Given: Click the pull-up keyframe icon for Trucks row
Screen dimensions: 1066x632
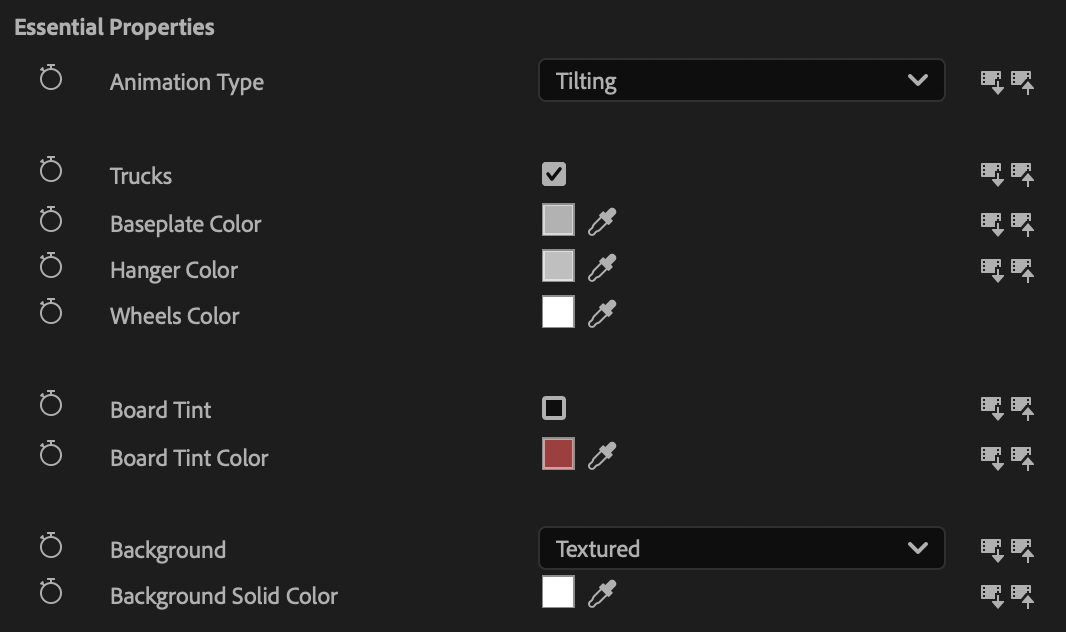Looking at the screenshot, I should click(x=1022, y=175).
